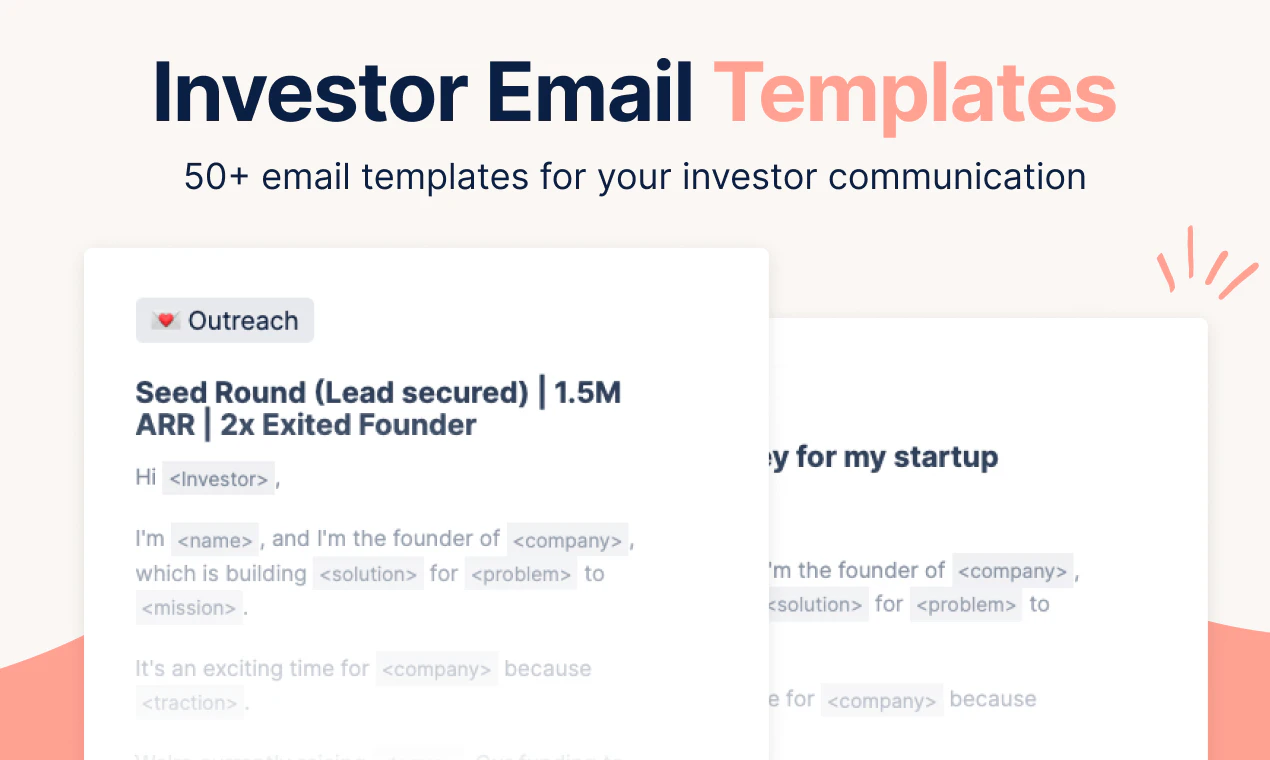1270x760 pixels.
Task: Click the <traction> placeholder token
Action: [x=190, y=703]
